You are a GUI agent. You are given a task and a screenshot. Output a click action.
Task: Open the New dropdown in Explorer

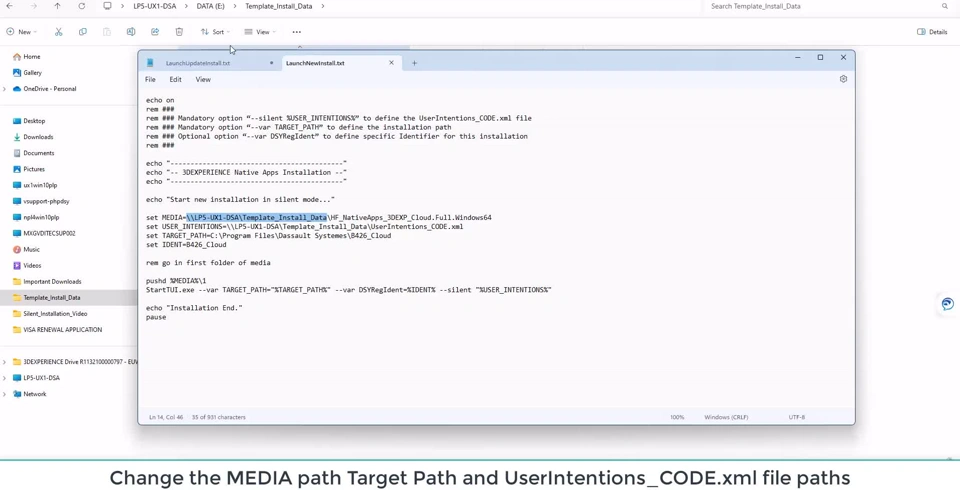pos(21,32)
